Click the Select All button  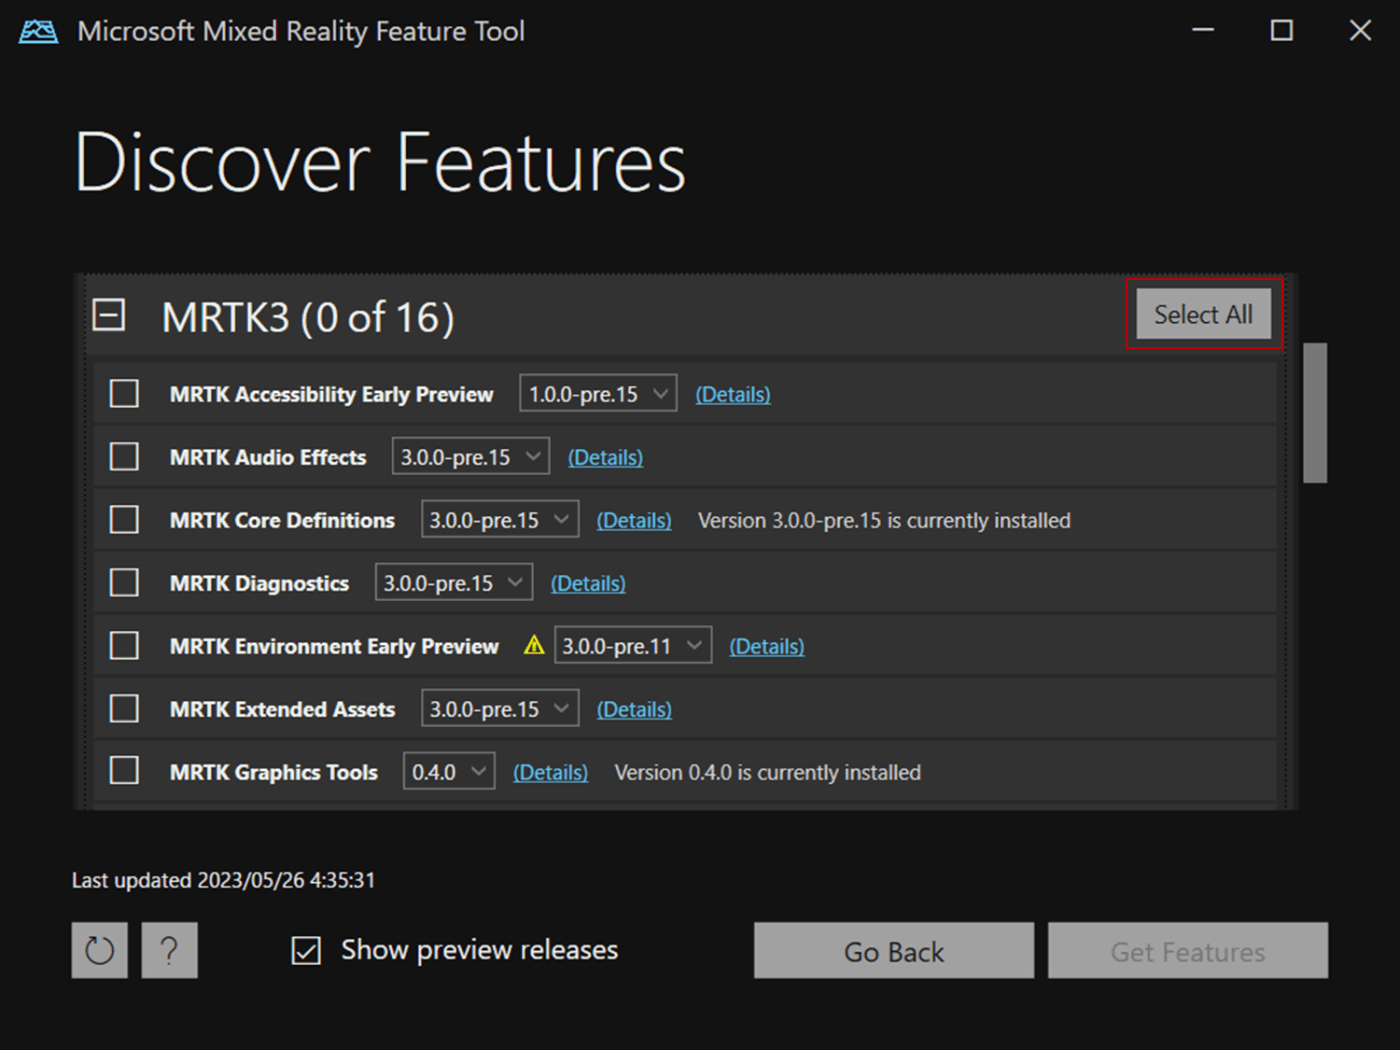click(1203, 314)
